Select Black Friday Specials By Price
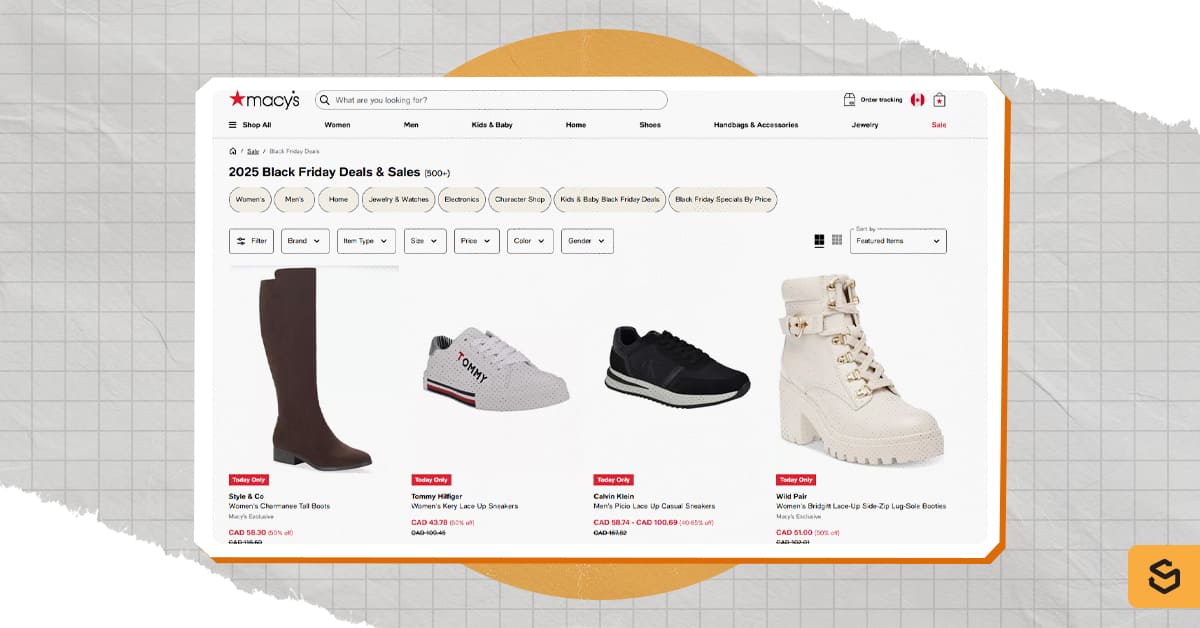Viewport: 1200px width, 628px height. pos(723,199)
